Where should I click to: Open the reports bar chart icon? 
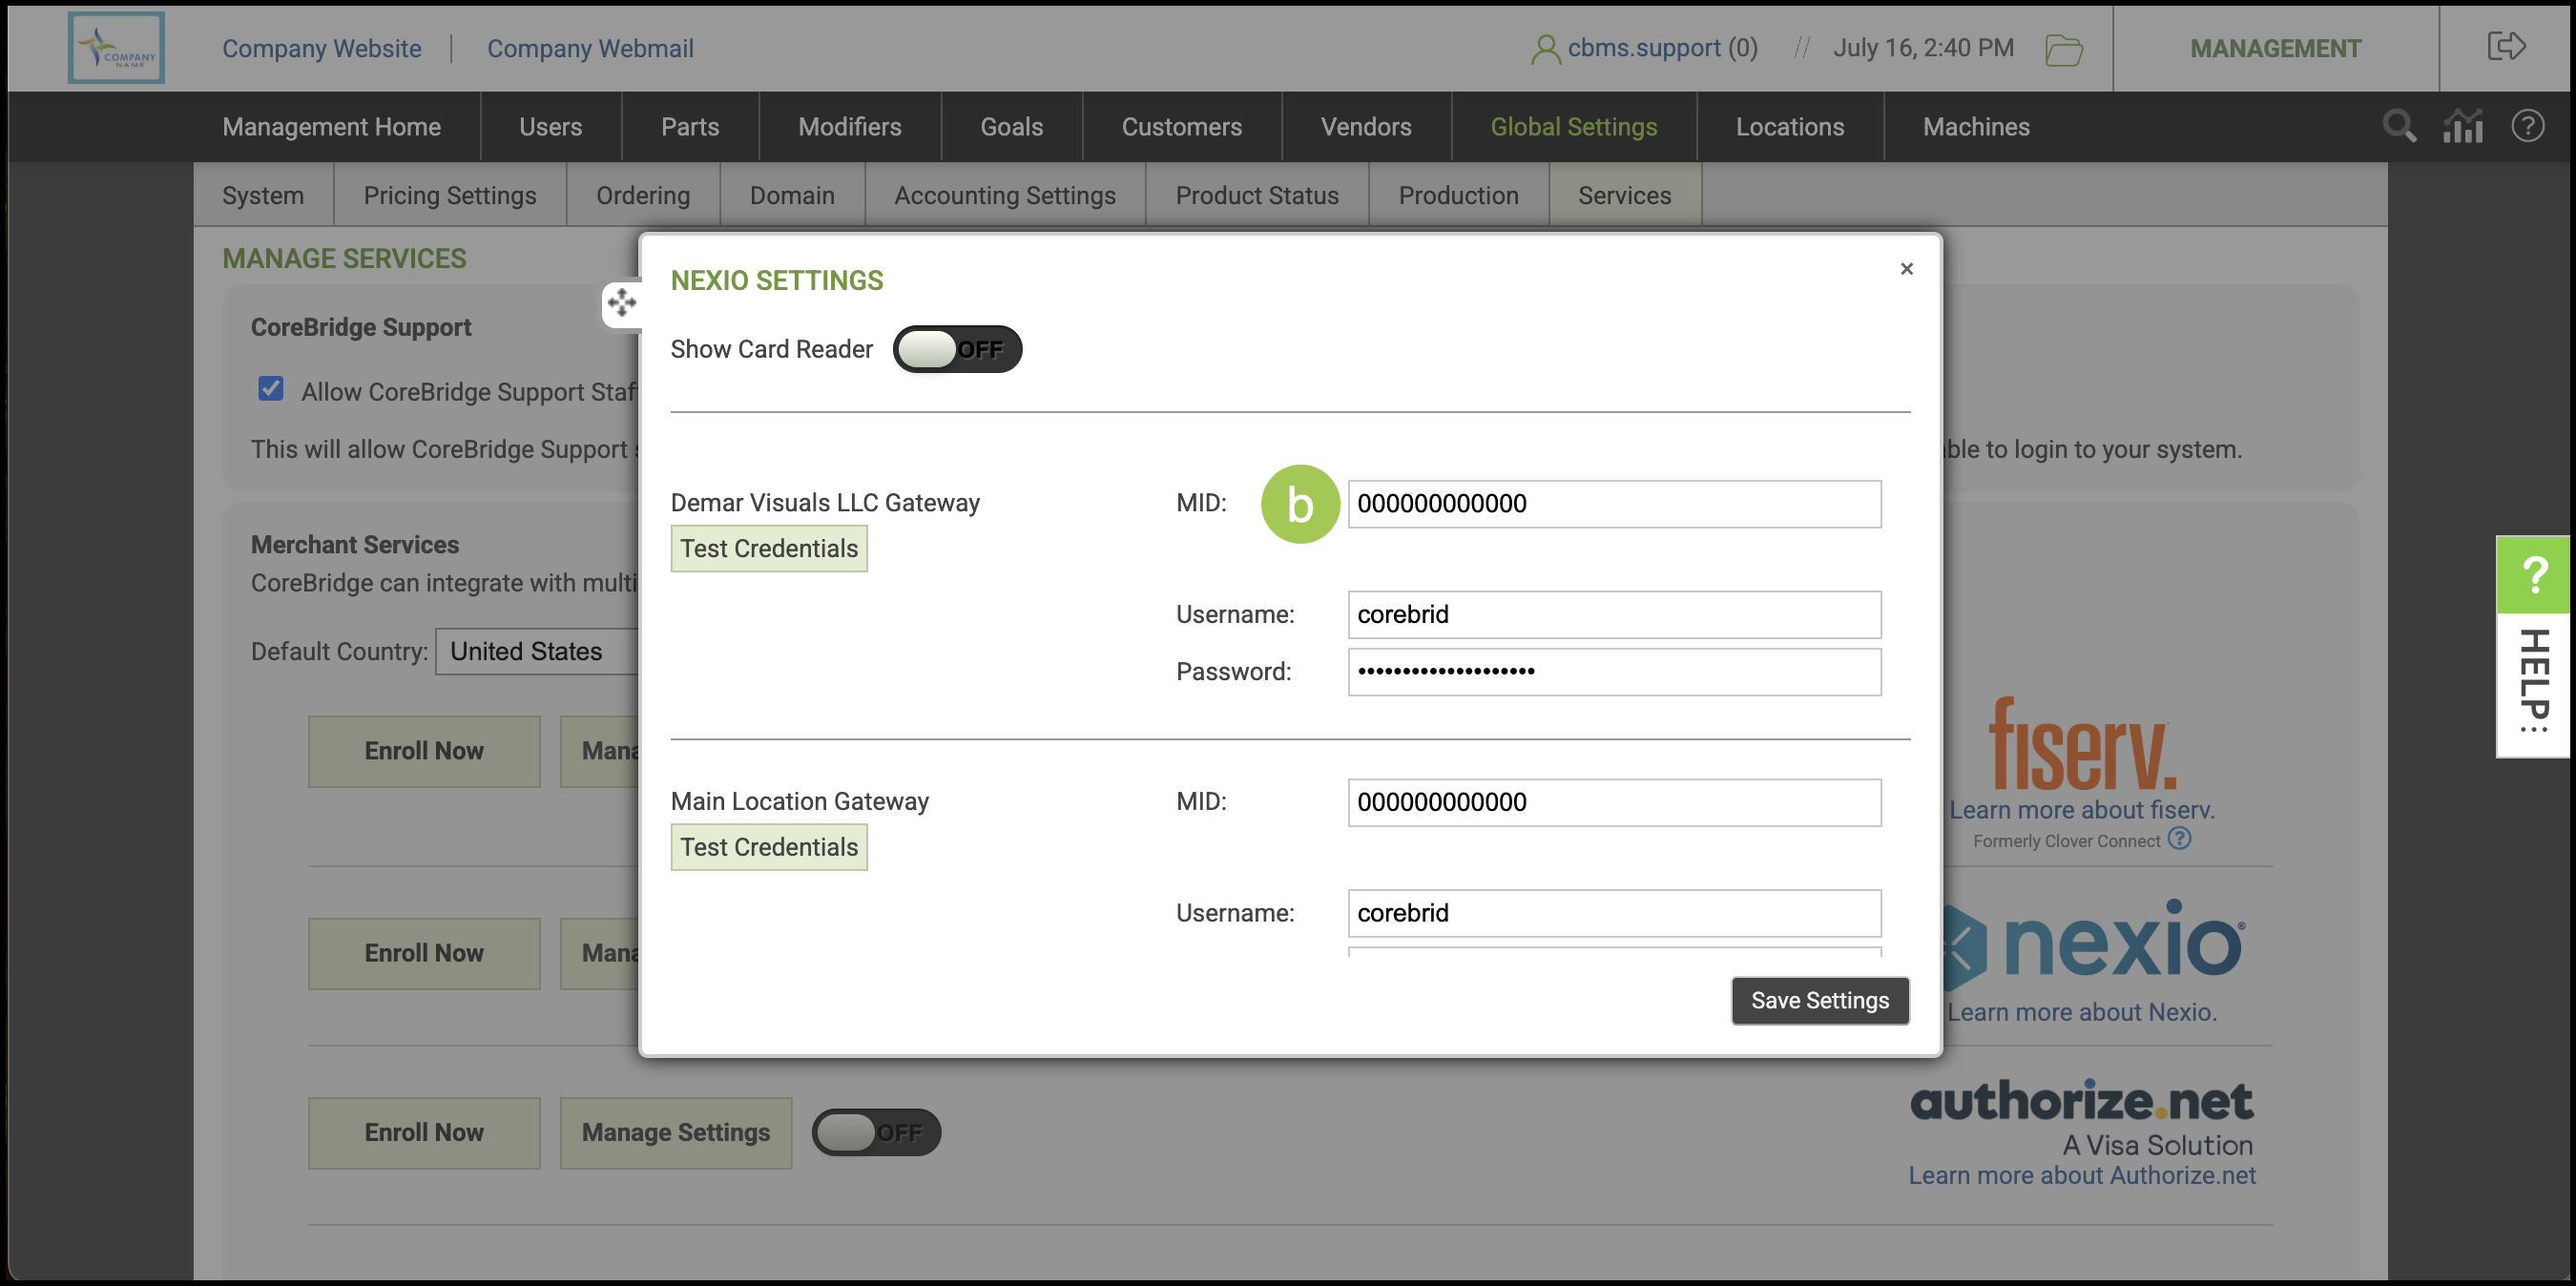(x=2462, y=127)
